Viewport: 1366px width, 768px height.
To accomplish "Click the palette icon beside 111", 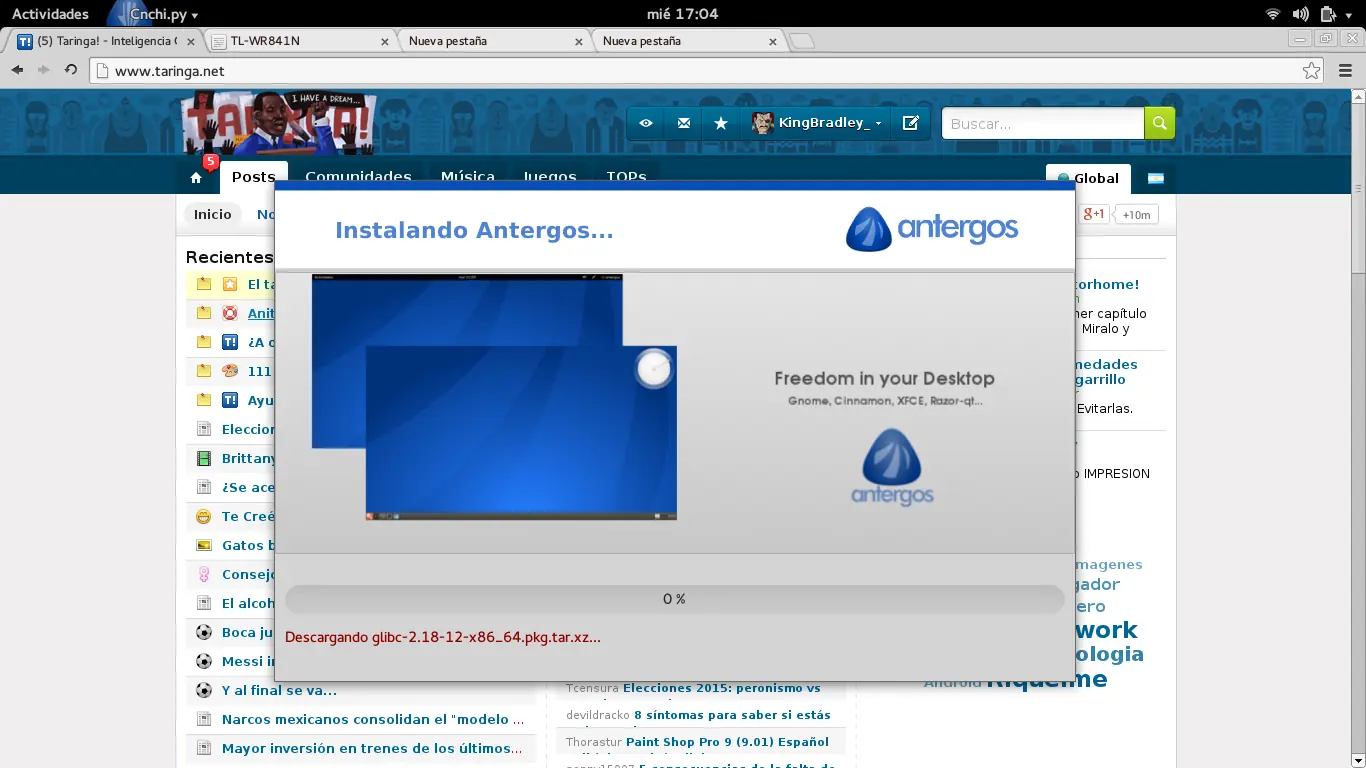I will 230,371.
